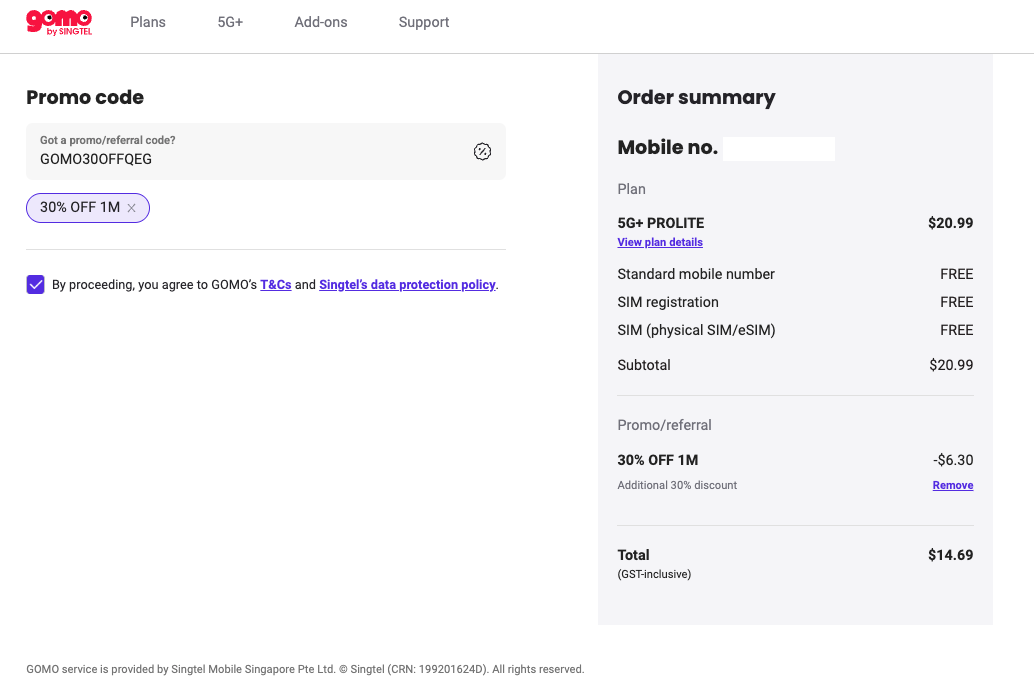This screenshot has height=683, width=1034.
Task: Remove the 30% OFF 1M chip via its X
Action: click(131, 208)
